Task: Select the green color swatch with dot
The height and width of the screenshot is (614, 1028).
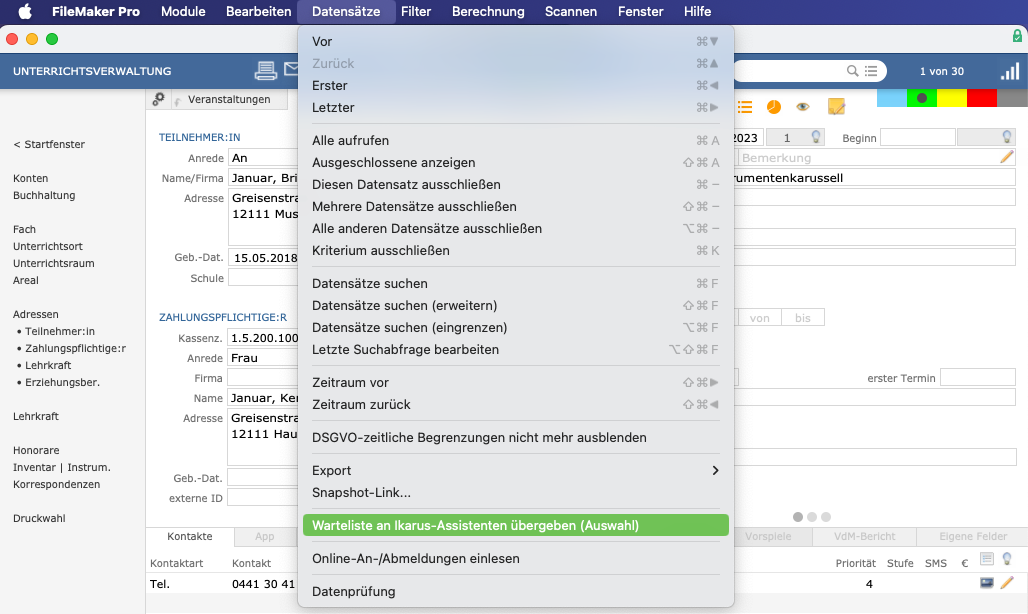Action: click(x=922, y=98)
